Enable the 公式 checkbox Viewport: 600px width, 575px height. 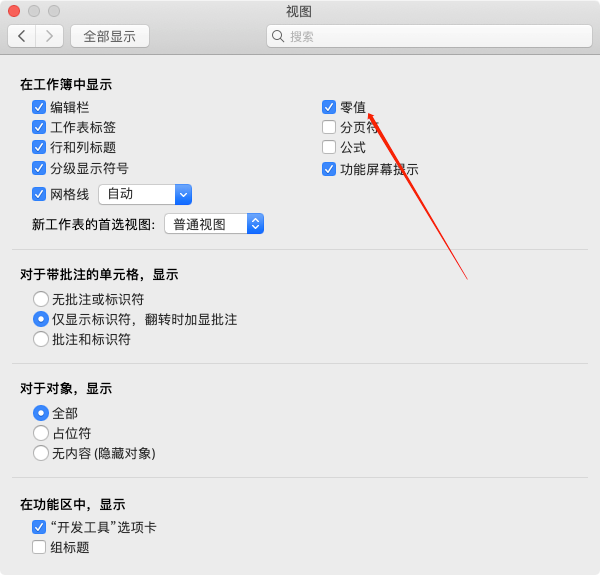click(329, 147)
